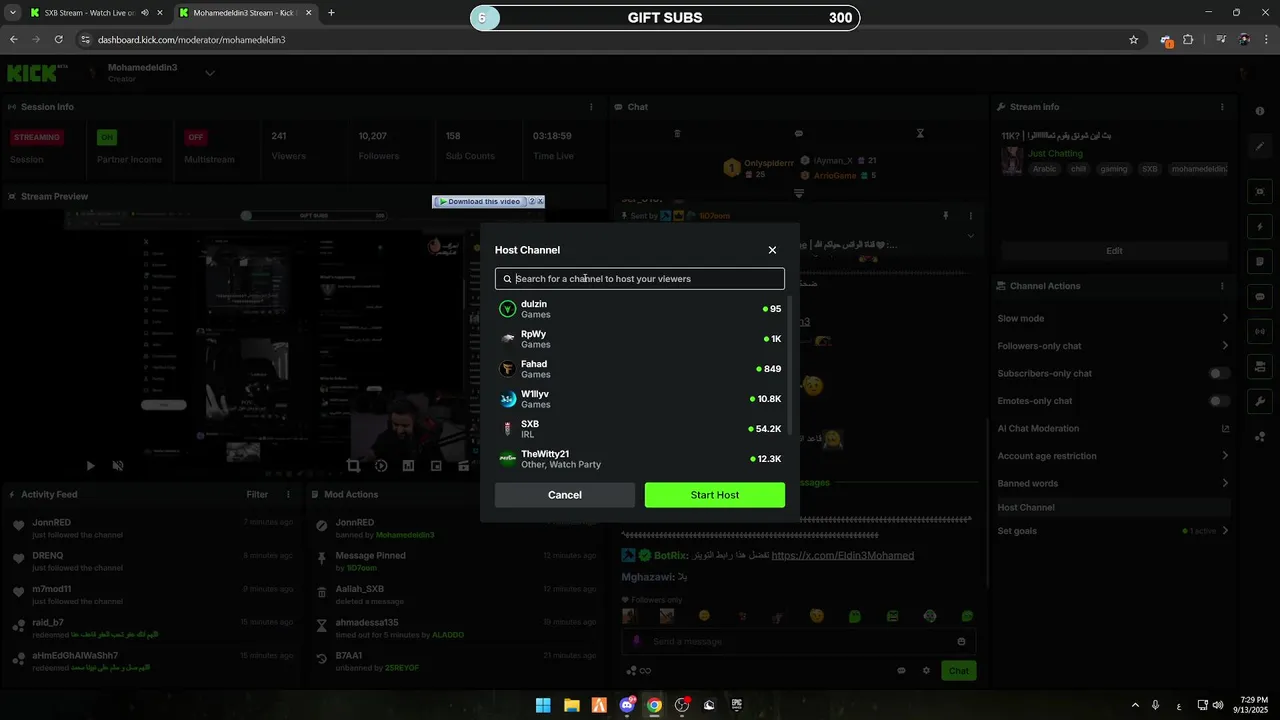Image resolution: width=1280 pixels, height=720 pixels.
Task: Click the Edit stream info button
Action: pos(1114,251)
